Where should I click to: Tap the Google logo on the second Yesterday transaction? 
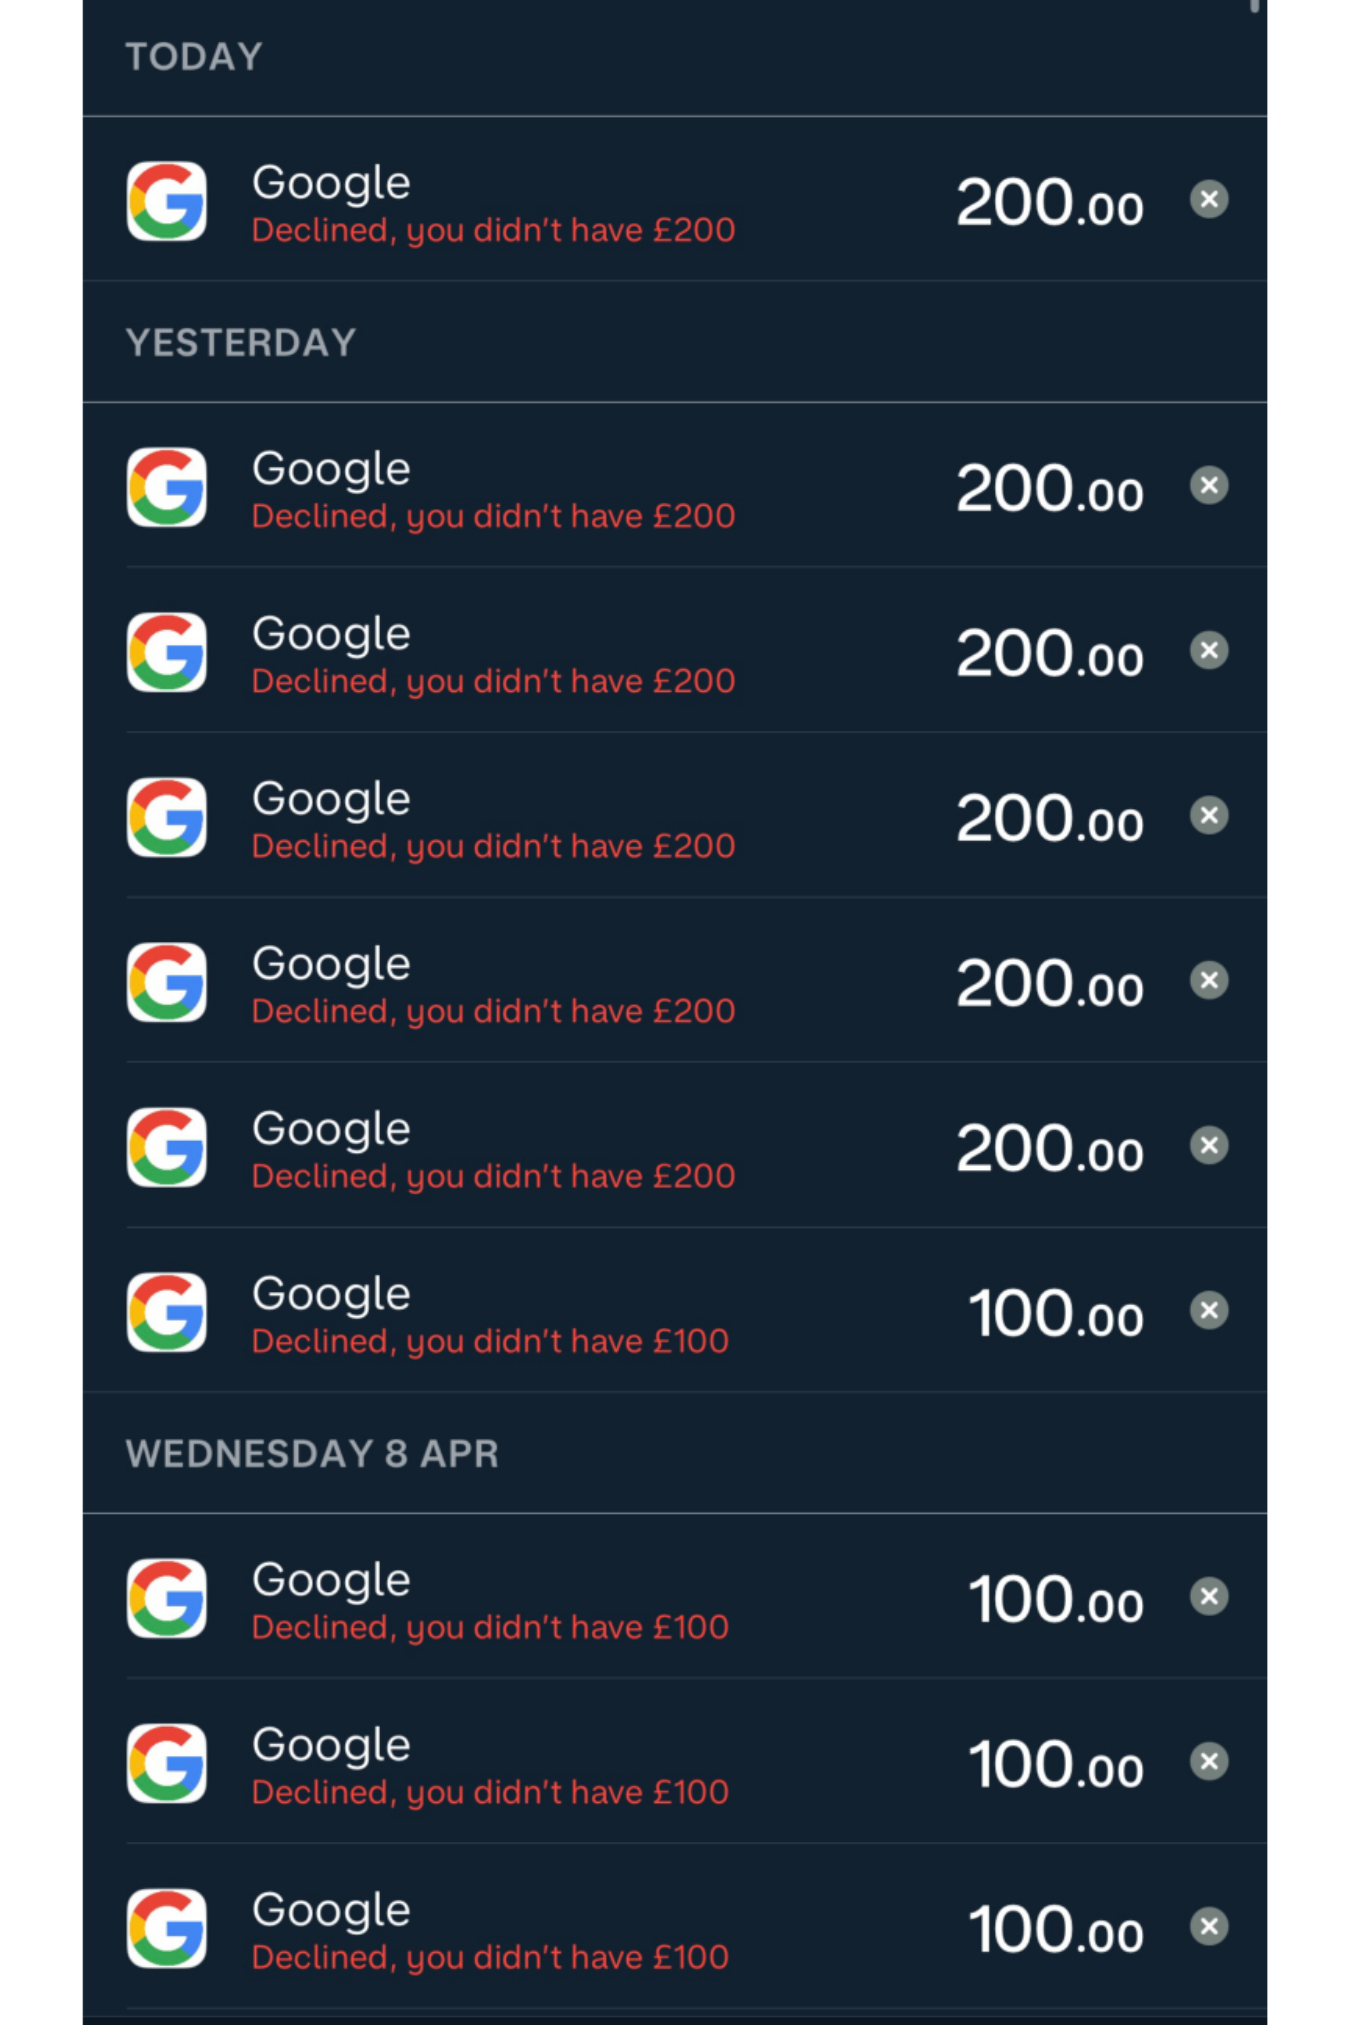(167, 652)
